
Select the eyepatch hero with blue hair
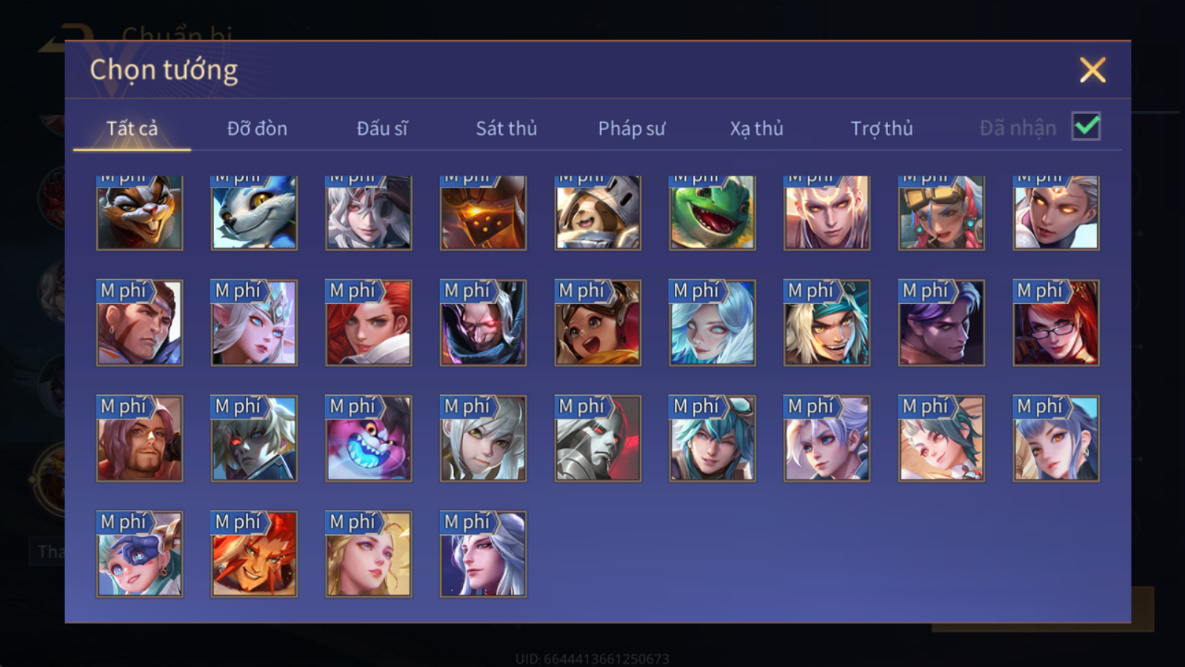click(140, 554)
